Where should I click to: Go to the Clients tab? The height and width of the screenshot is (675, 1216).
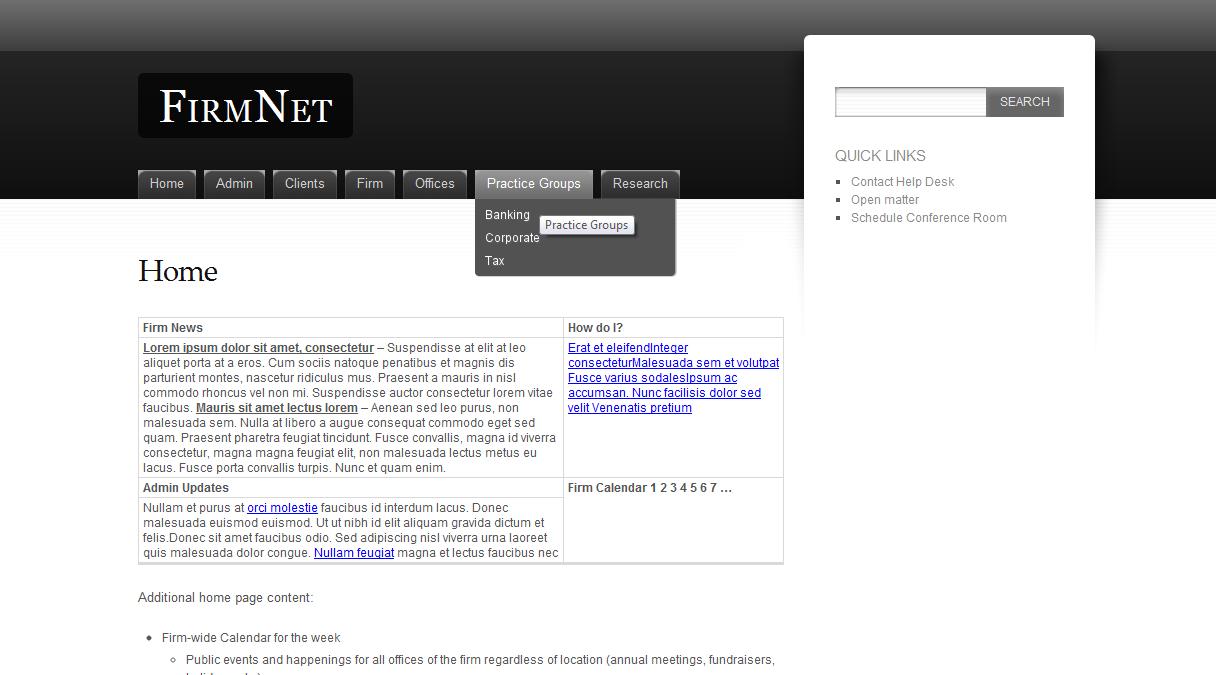point(305,184)
